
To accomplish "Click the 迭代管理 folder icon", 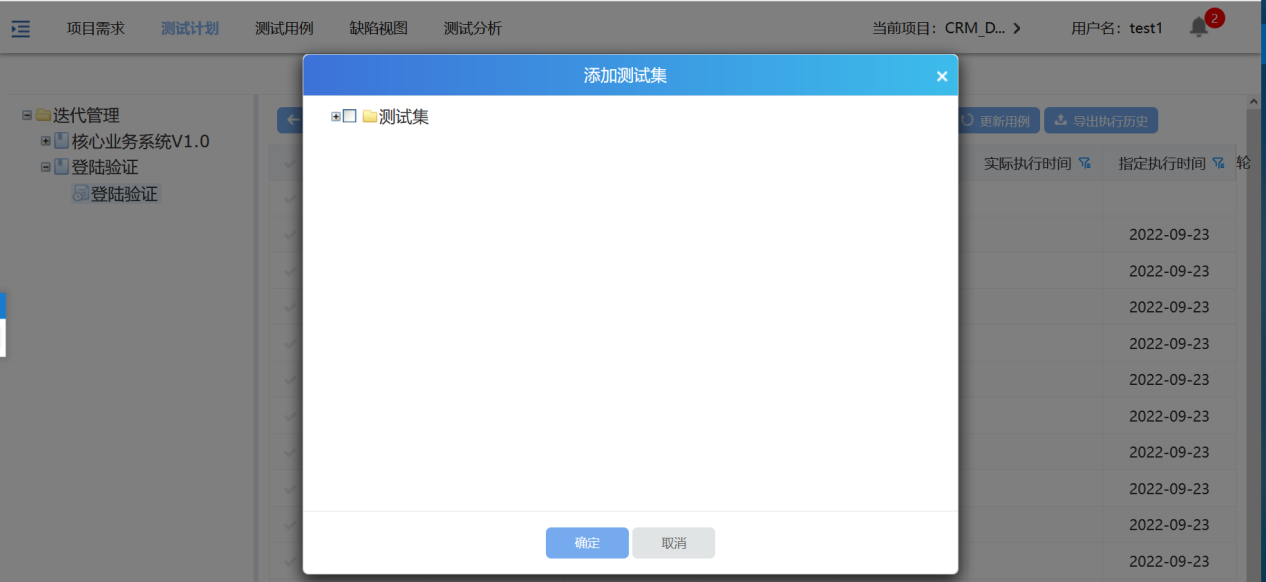I will coord(43,116).
